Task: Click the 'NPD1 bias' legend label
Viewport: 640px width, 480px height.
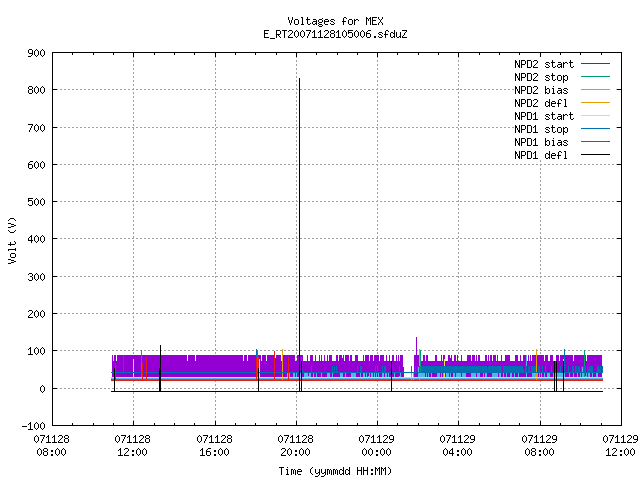Action: coord(541,142)
